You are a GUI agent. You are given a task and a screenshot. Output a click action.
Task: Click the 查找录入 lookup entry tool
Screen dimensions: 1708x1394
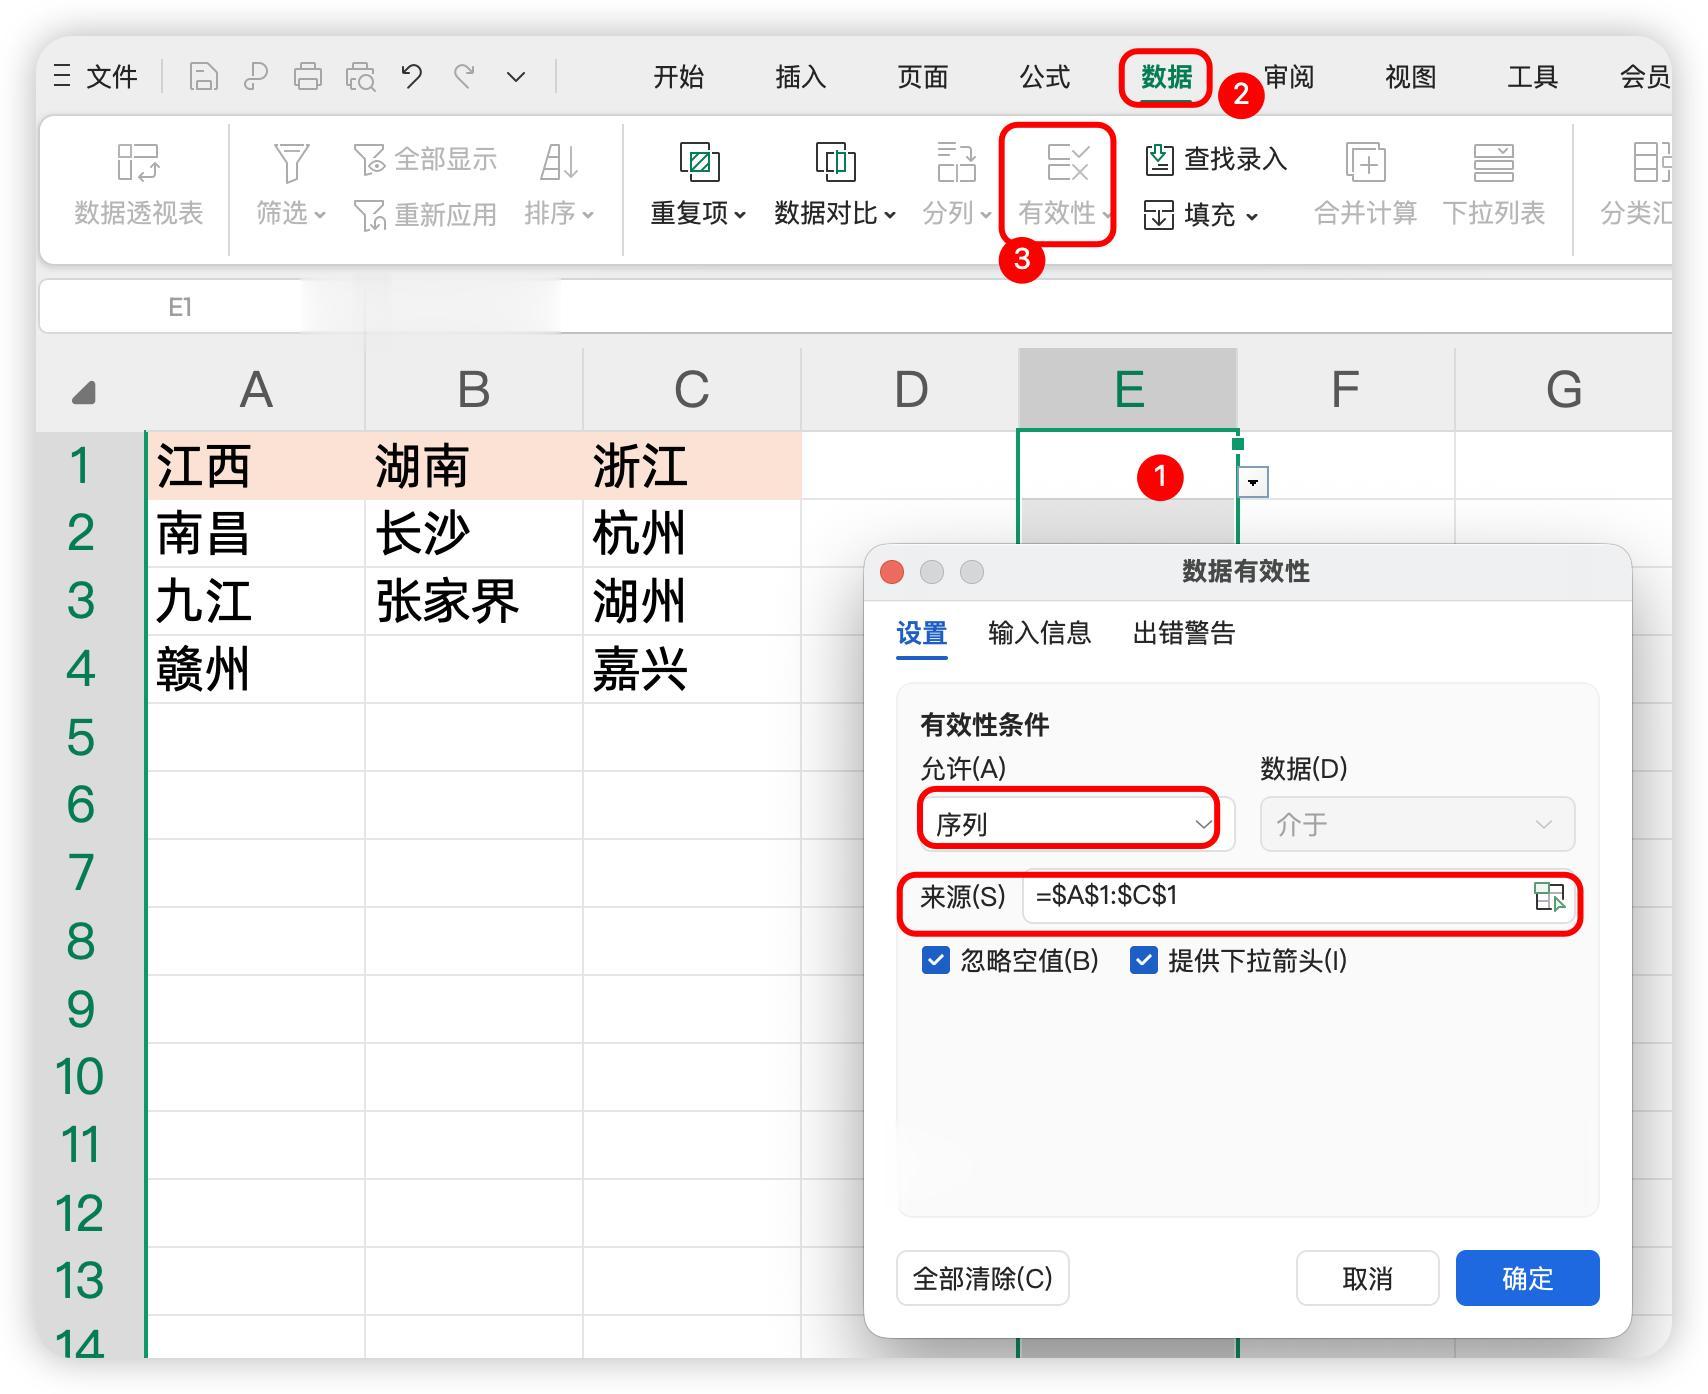1216,159
